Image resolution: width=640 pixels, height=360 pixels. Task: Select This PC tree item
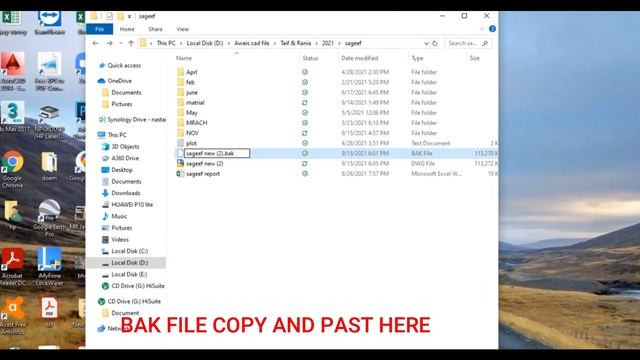point(117,135)
